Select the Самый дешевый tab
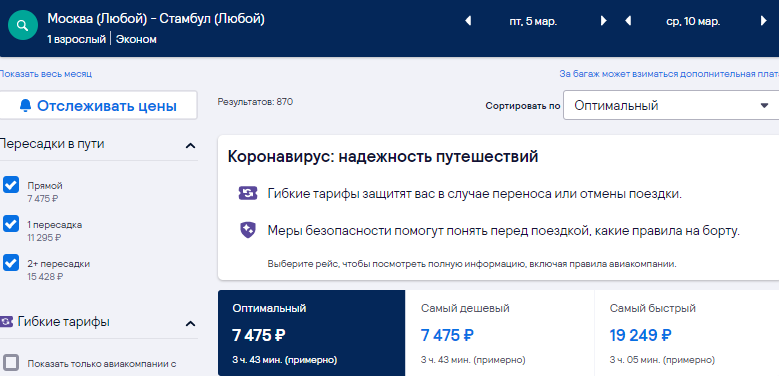This screenshot has width=779, height=376. click(x=499, y=333)
